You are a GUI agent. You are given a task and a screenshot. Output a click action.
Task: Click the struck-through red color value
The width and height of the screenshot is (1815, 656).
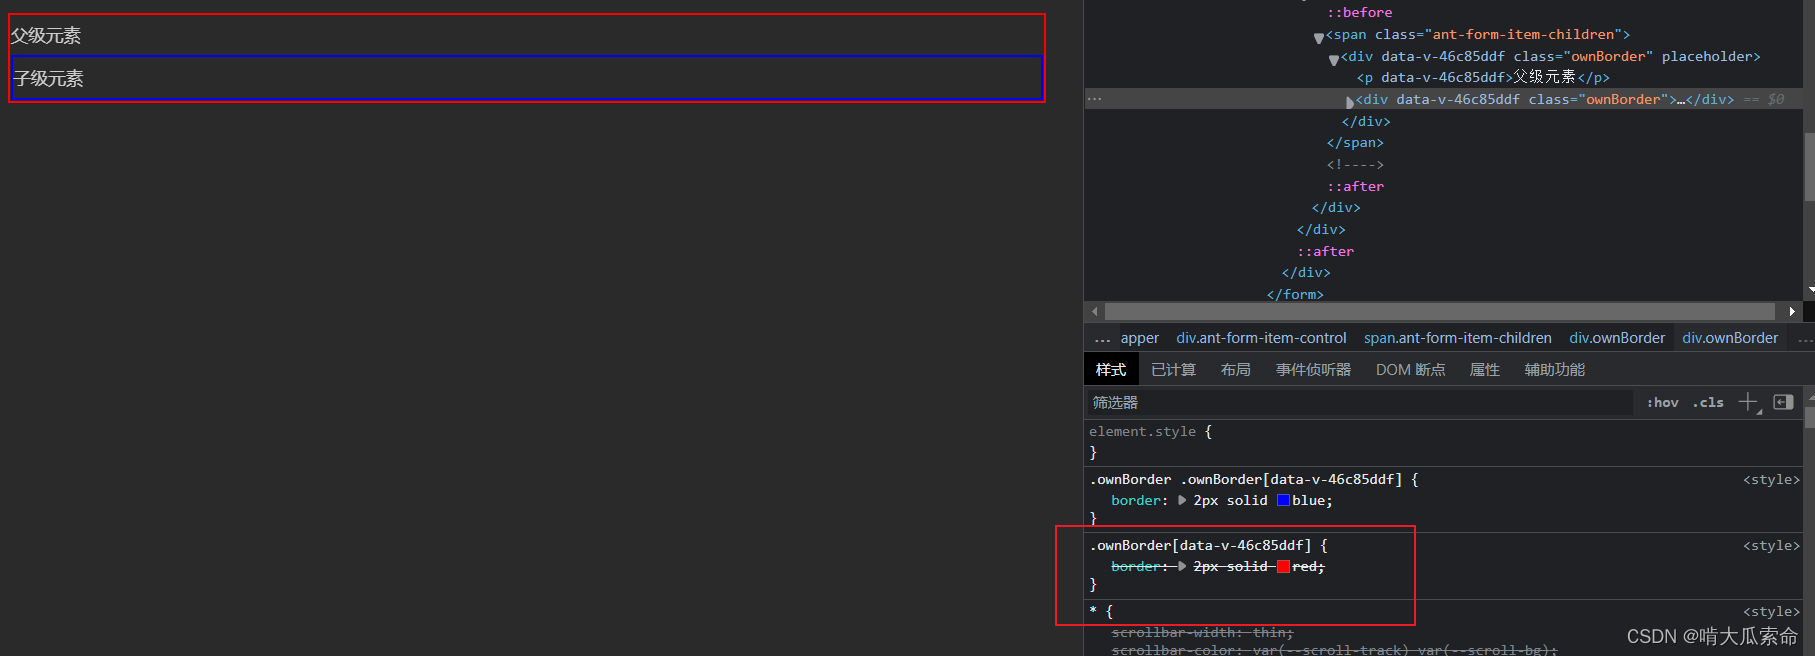click(1306, 566)
